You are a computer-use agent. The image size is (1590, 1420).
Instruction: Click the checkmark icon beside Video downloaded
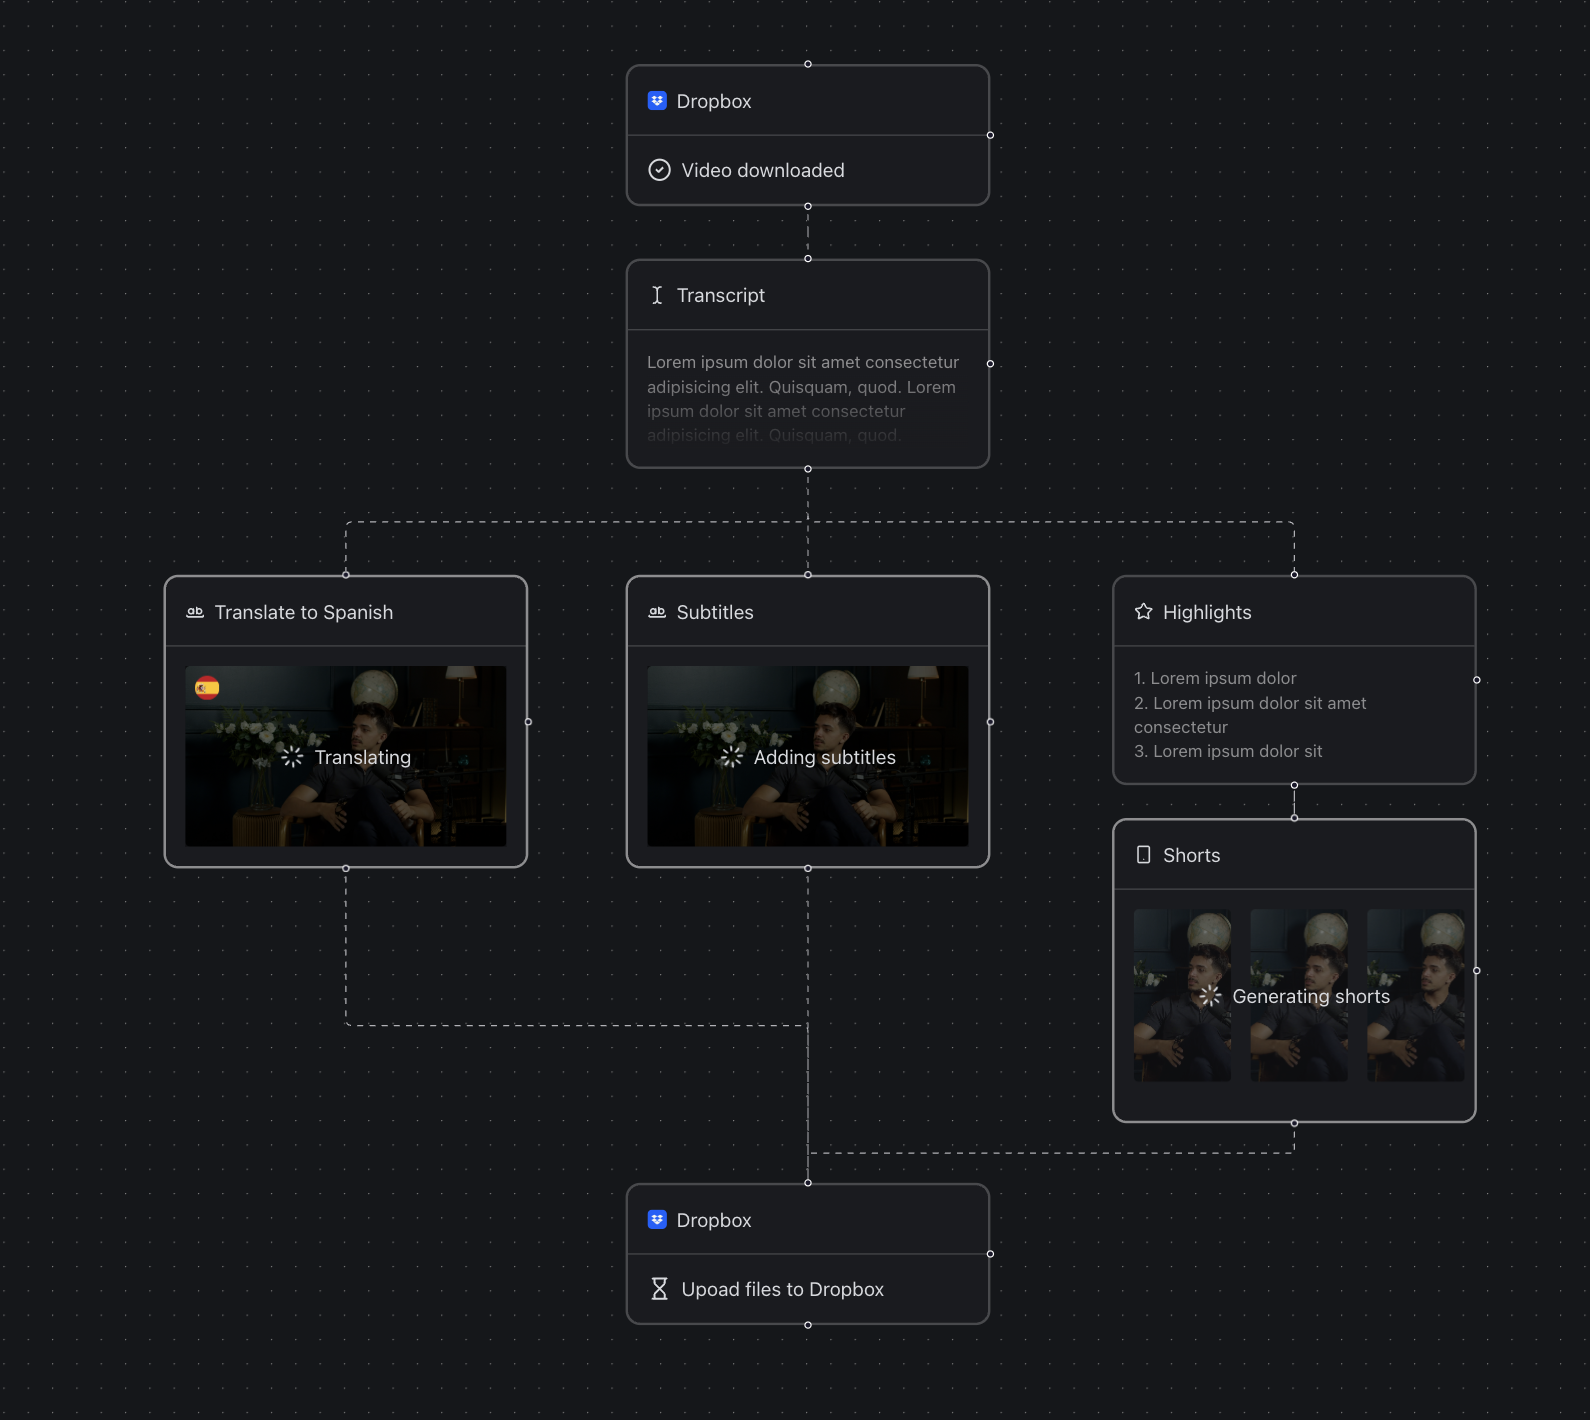coord(659,170)
